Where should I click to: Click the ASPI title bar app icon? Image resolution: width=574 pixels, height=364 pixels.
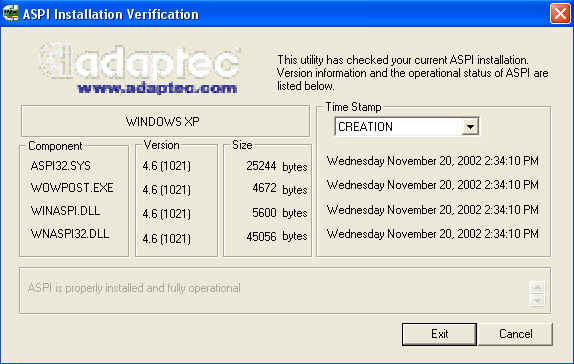coord(10,14)
